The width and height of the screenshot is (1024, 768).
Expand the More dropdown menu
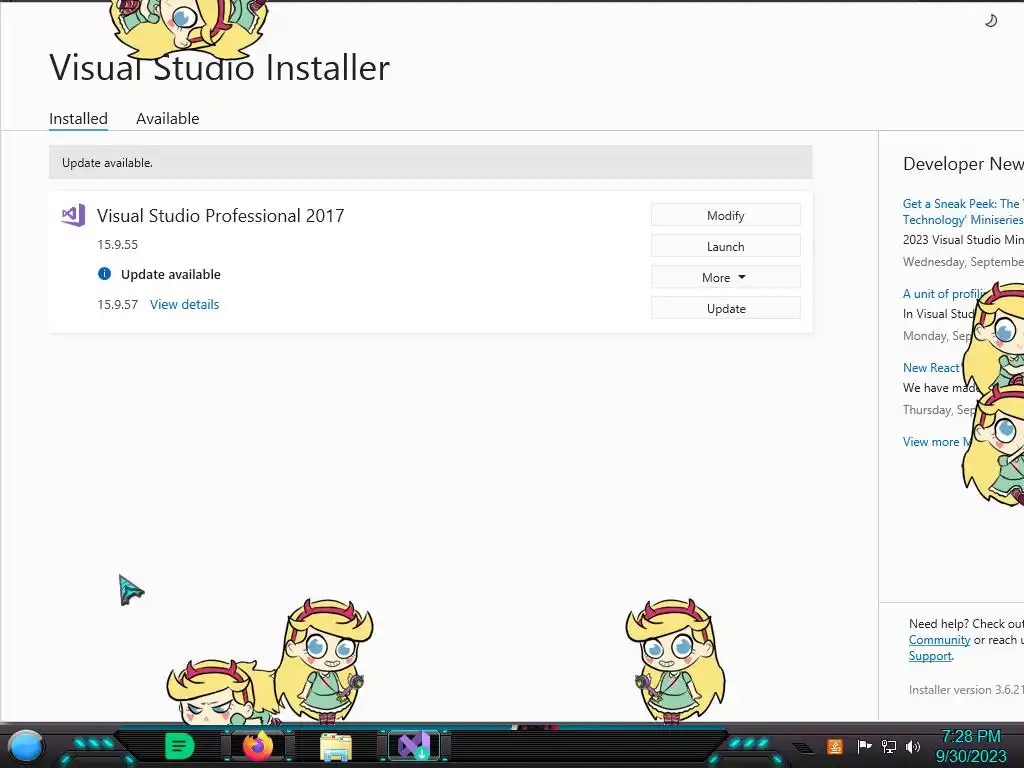pos(726,278)
